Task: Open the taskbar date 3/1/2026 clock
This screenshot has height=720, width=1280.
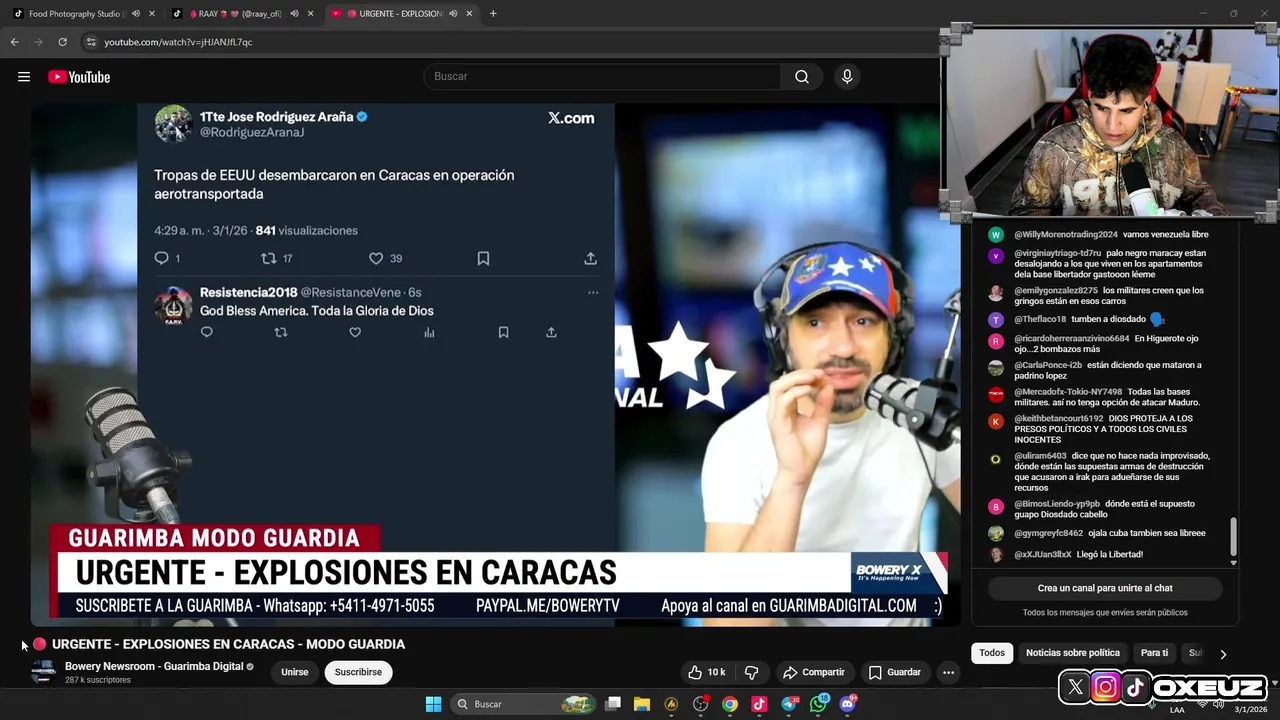Action: [x=1250, y=709]
